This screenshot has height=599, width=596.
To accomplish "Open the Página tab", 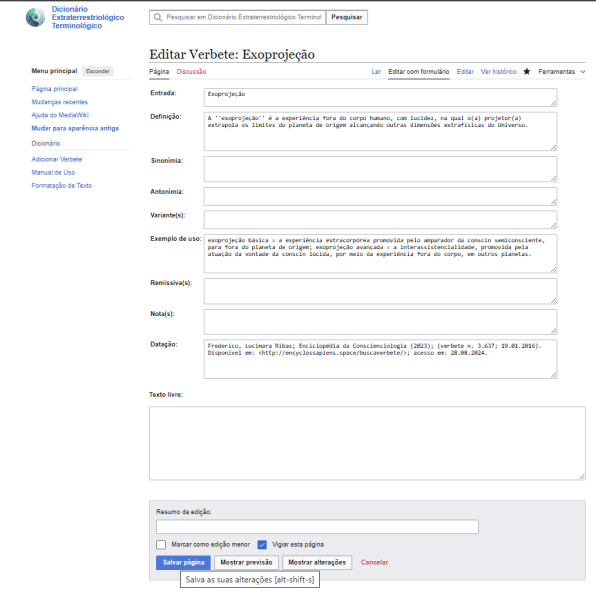I will tap(159, 71).
